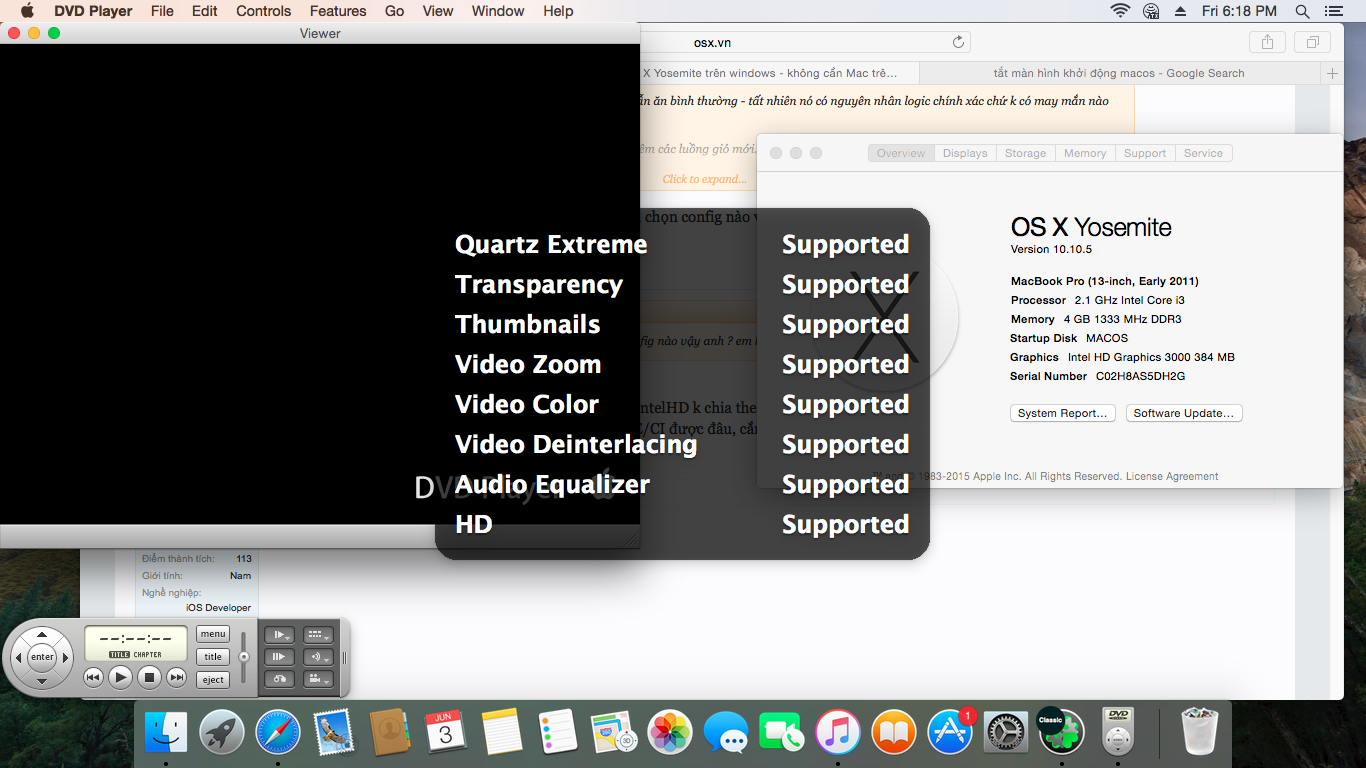The height and width of the screenshot is (768, 1366).
Task: Click the controller's up arrow
Action: coord(42,635)
